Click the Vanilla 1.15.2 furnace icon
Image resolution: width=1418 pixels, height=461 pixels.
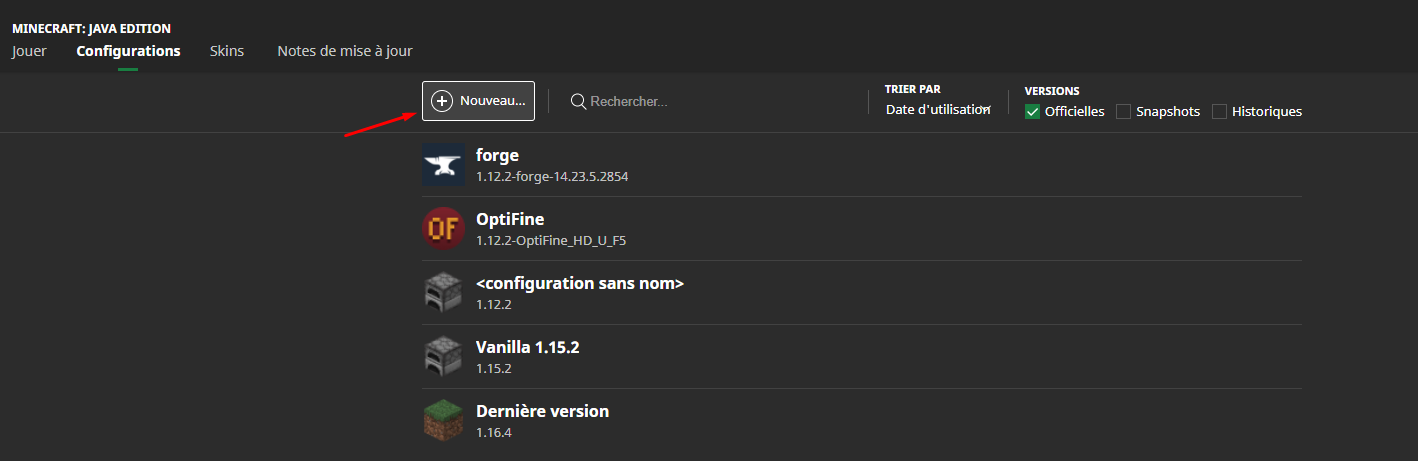click(x=443, y=357)
